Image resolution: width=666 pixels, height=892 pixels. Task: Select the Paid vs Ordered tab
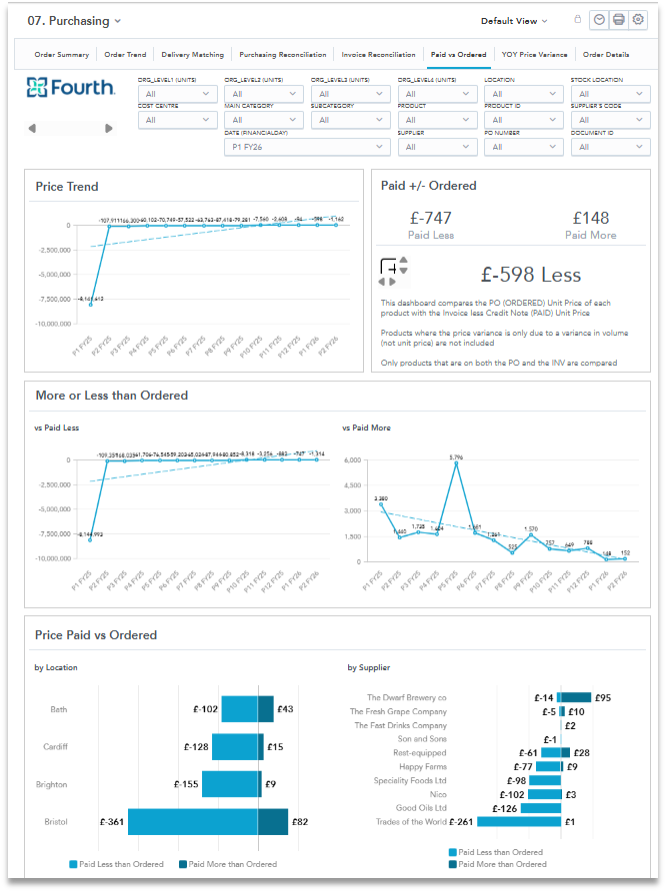(x=458, y=55)
